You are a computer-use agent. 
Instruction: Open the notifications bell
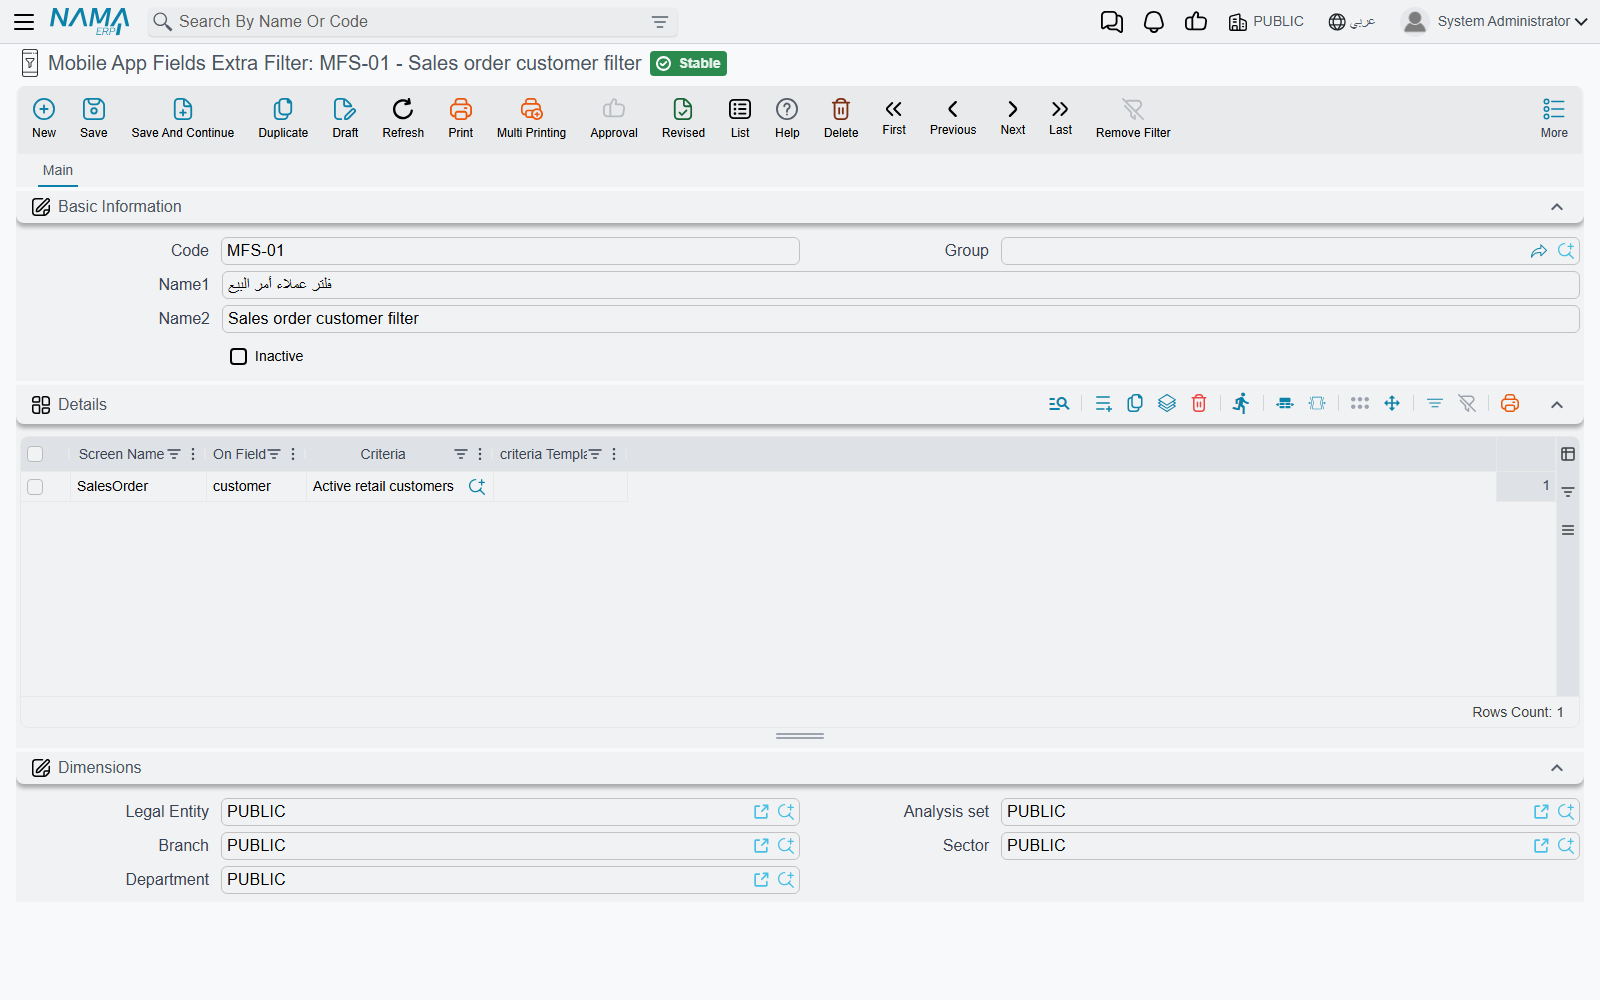point(1154,22)
